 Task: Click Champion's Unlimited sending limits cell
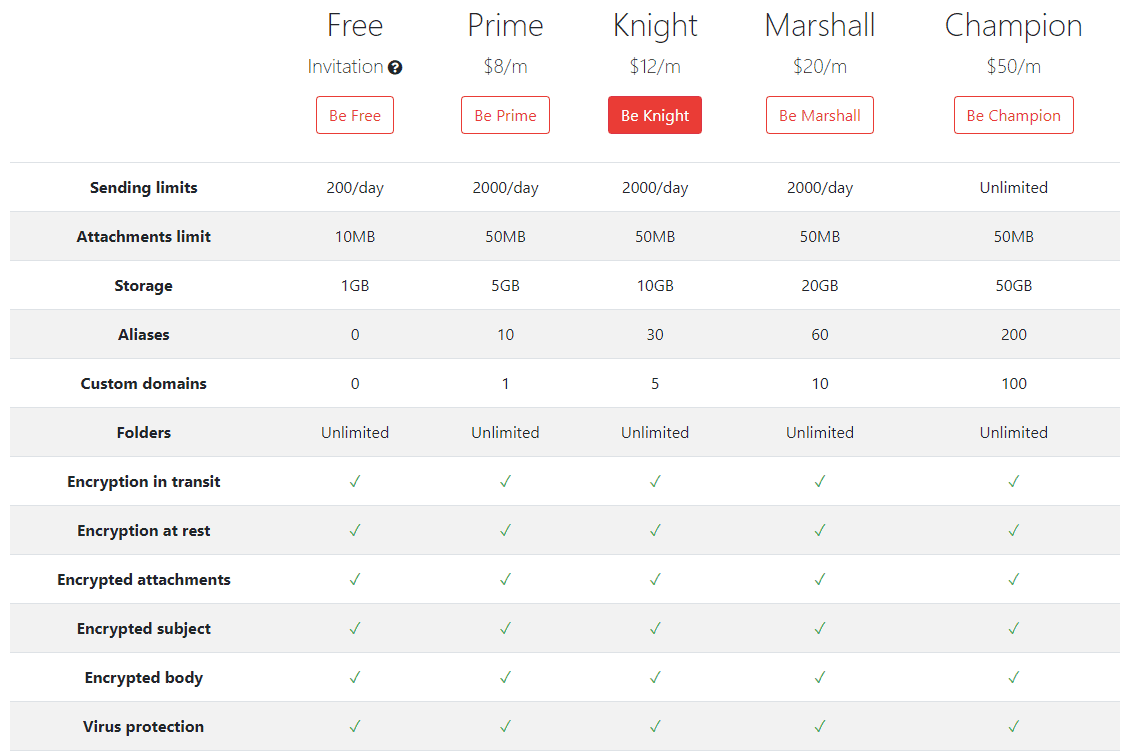1014,188
